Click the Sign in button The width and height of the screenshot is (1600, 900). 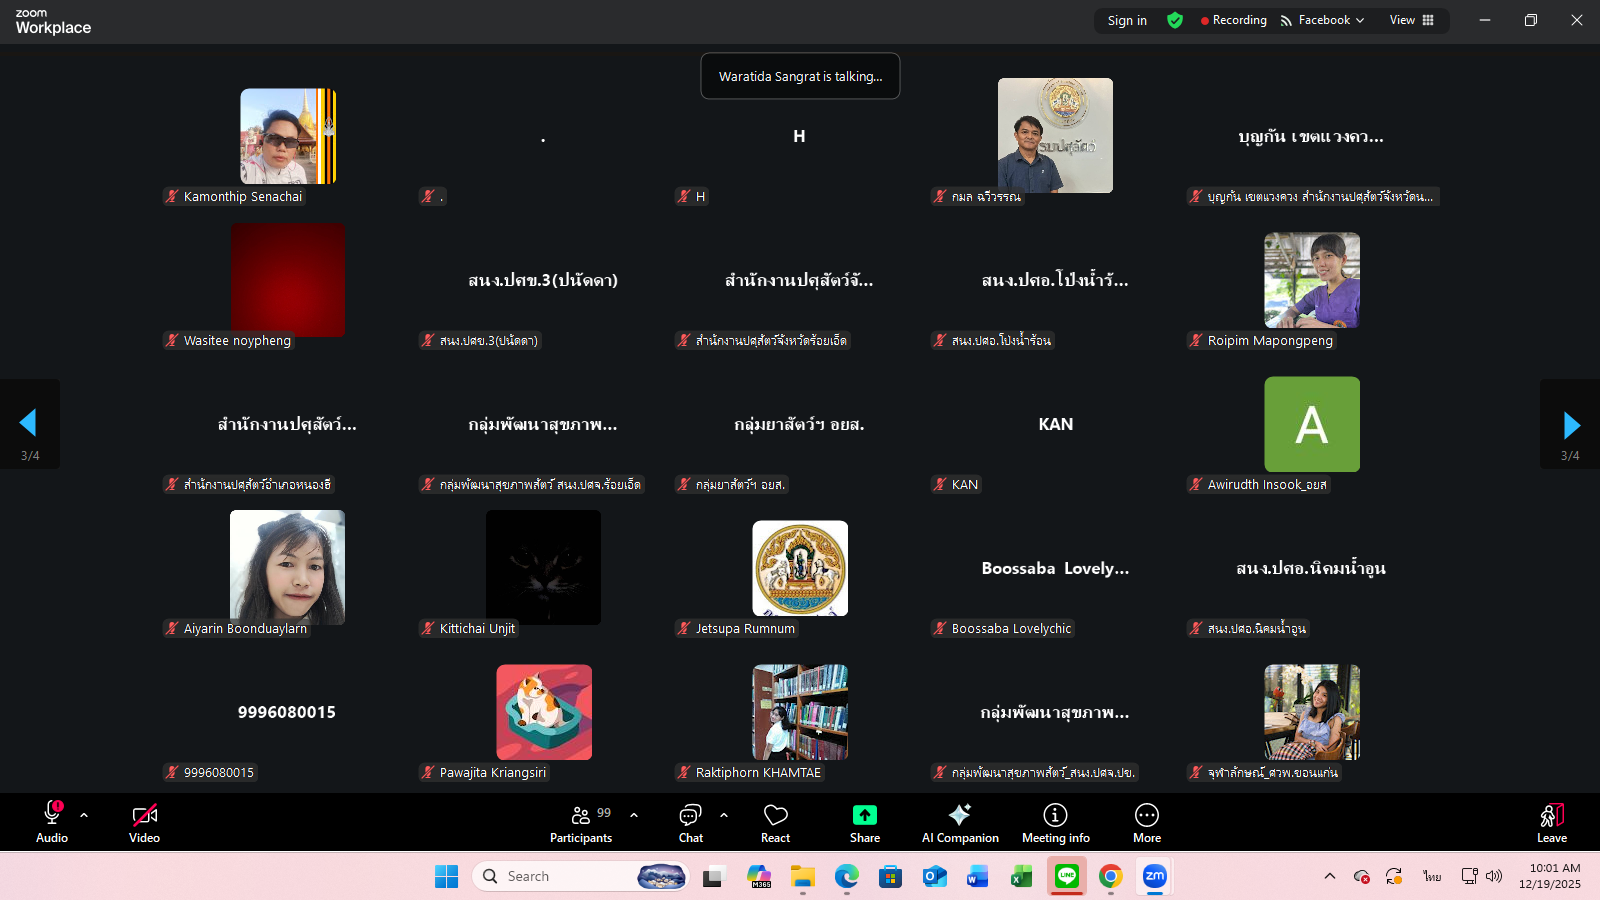pos(1127,20)
